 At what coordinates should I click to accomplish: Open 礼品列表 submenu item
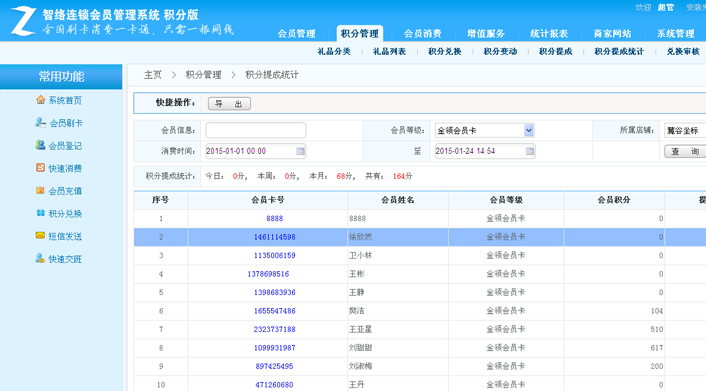point(389,51)
